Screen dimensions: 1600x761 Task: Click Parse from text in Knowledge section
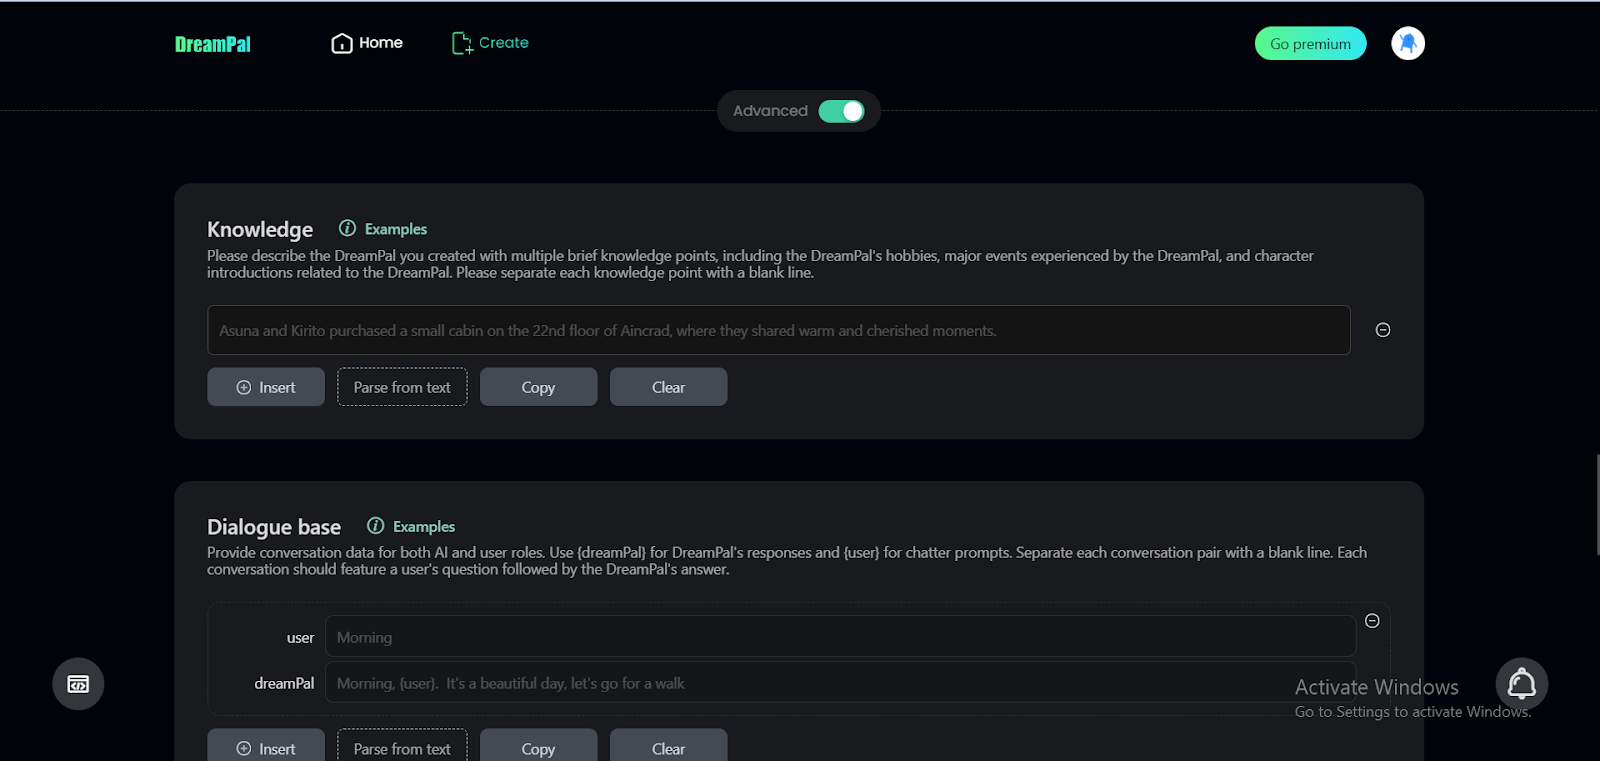402,387
